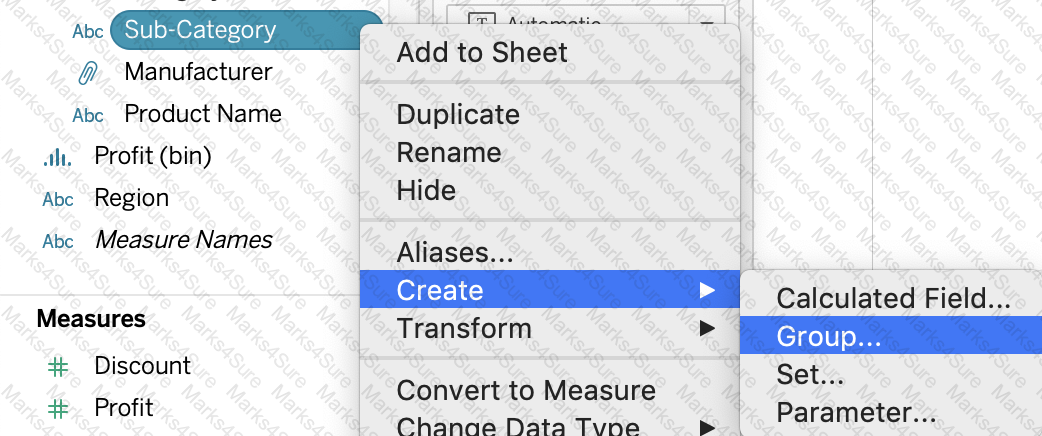Click the Abc icon beside Measure Names
The height and width of the screenshot is (436, 1042).
pyautogui.click(x=58, y=241)
